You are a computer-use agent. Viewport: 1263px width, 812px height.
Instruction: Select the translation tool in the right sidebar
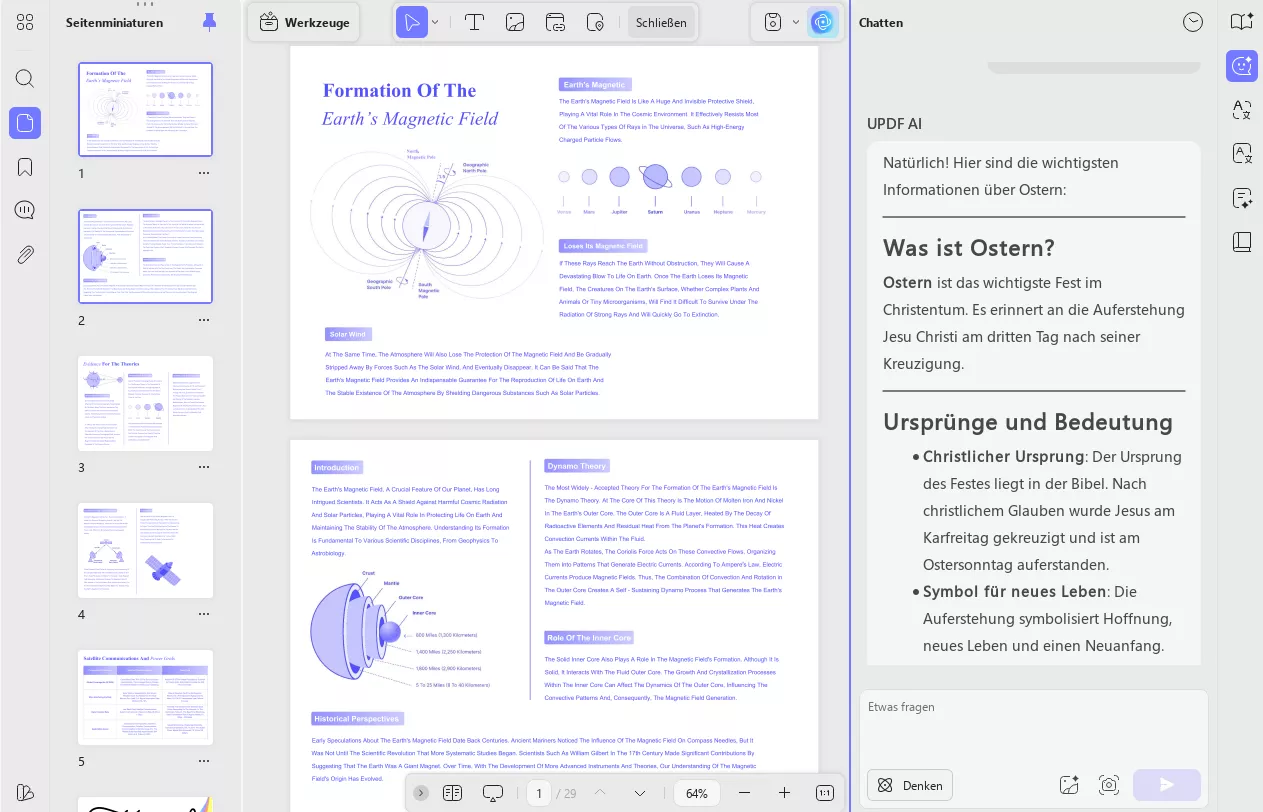(x=1241, y=110)
